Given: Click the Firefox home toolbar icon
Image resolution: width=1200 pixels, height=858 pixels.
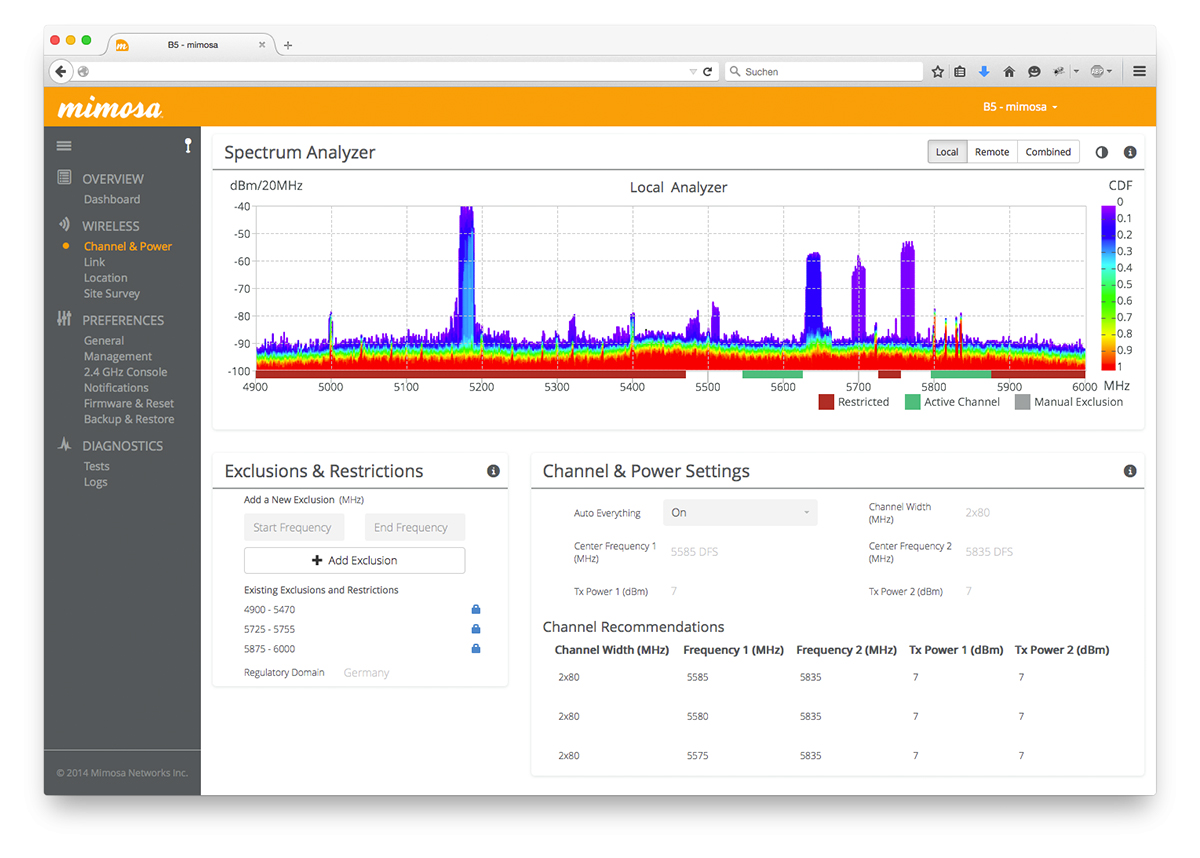Looking at the screenshot, I should (1009, 72).
